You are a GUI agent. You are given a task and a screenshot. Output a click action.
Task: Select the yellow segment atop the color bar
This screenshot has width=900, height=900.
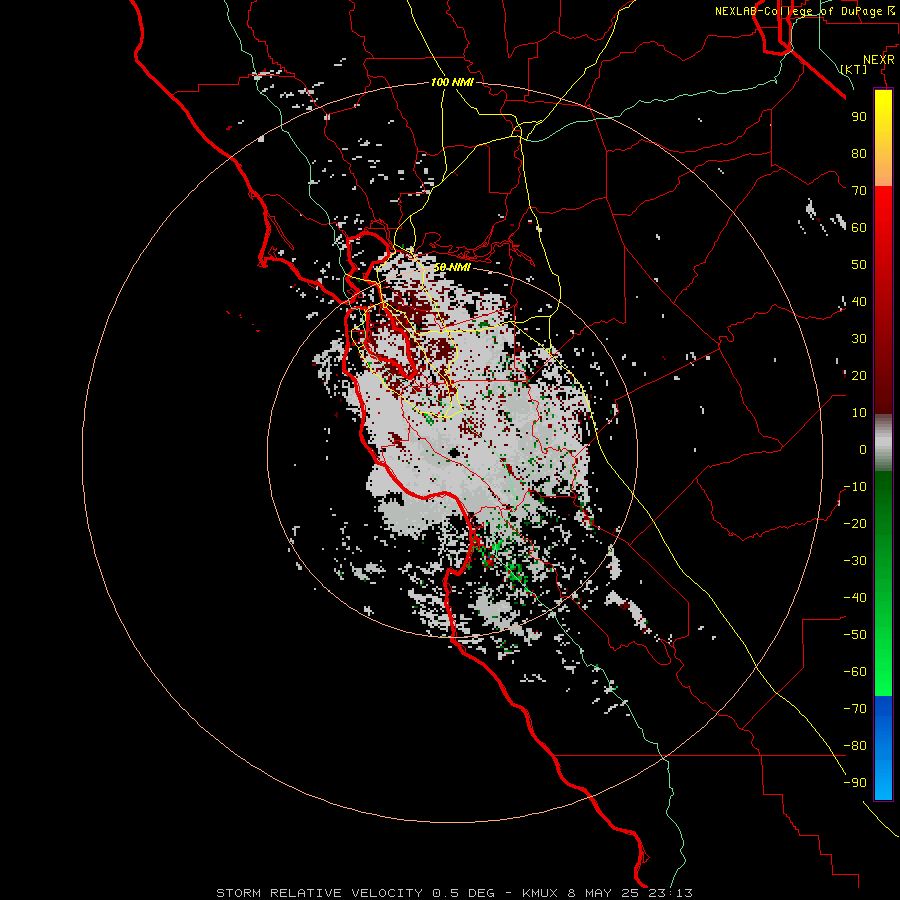click(x=883, y=138)
